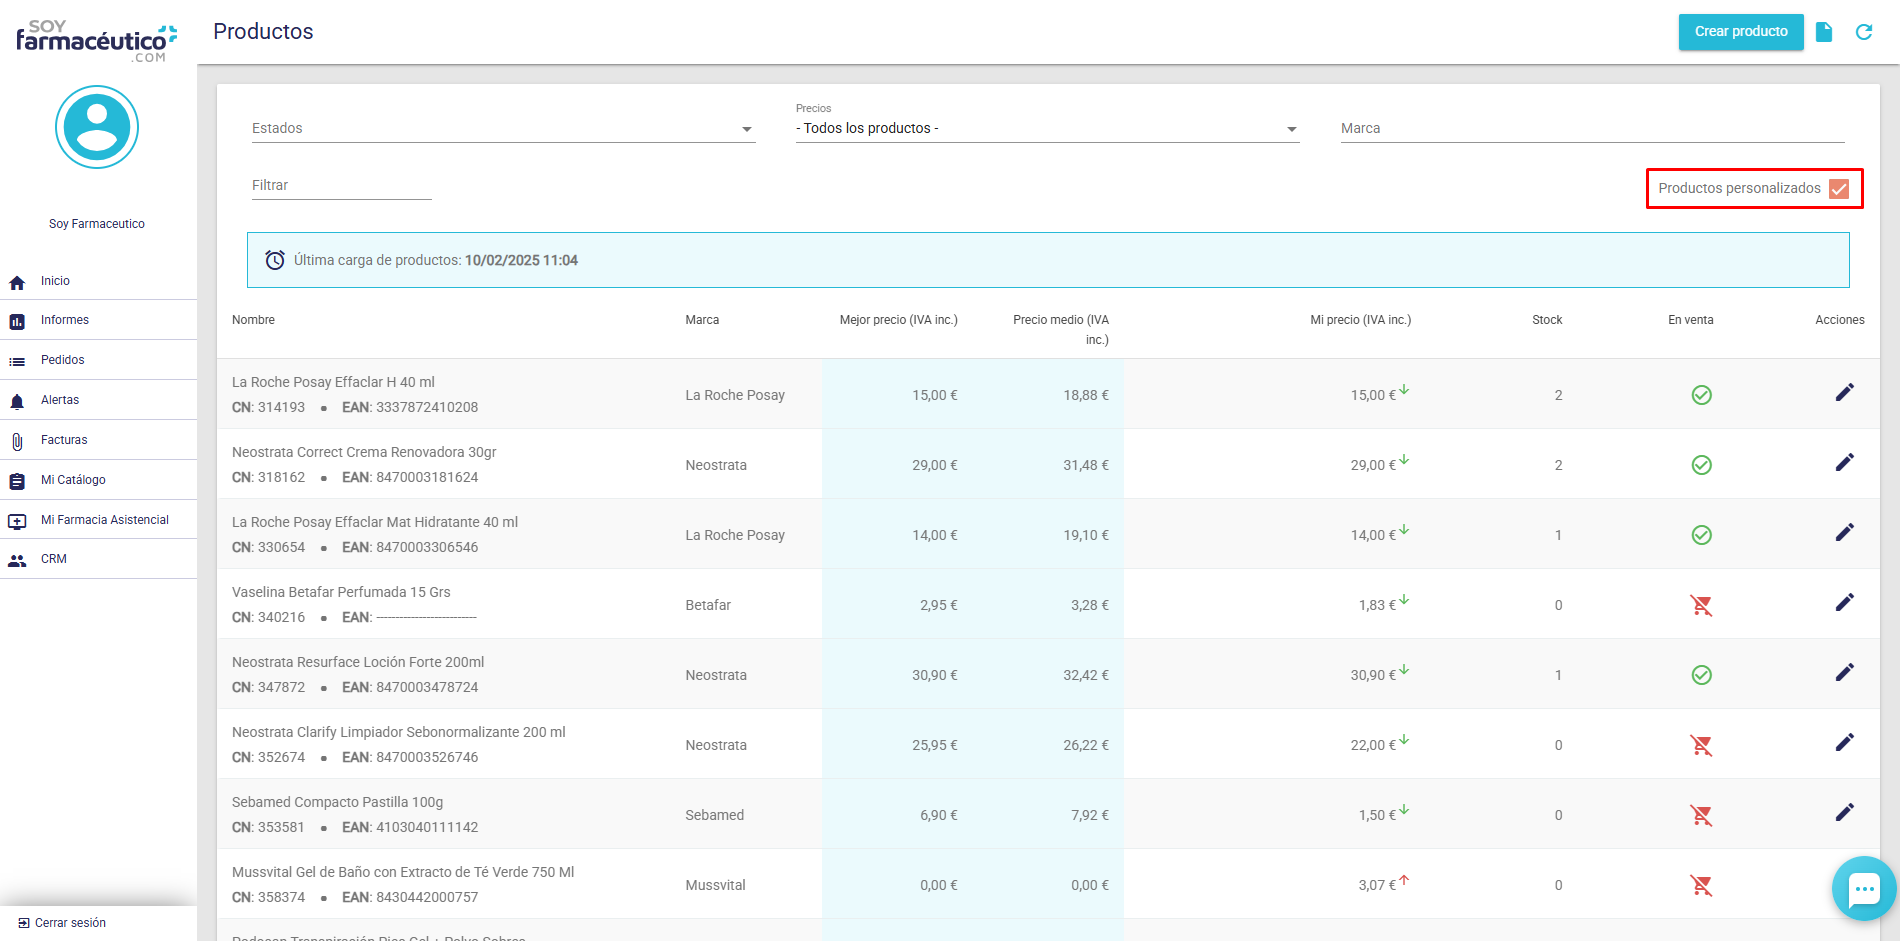Click the document export icon
This screenshot has height=941, width=1900.
[x=1824, y=32]
